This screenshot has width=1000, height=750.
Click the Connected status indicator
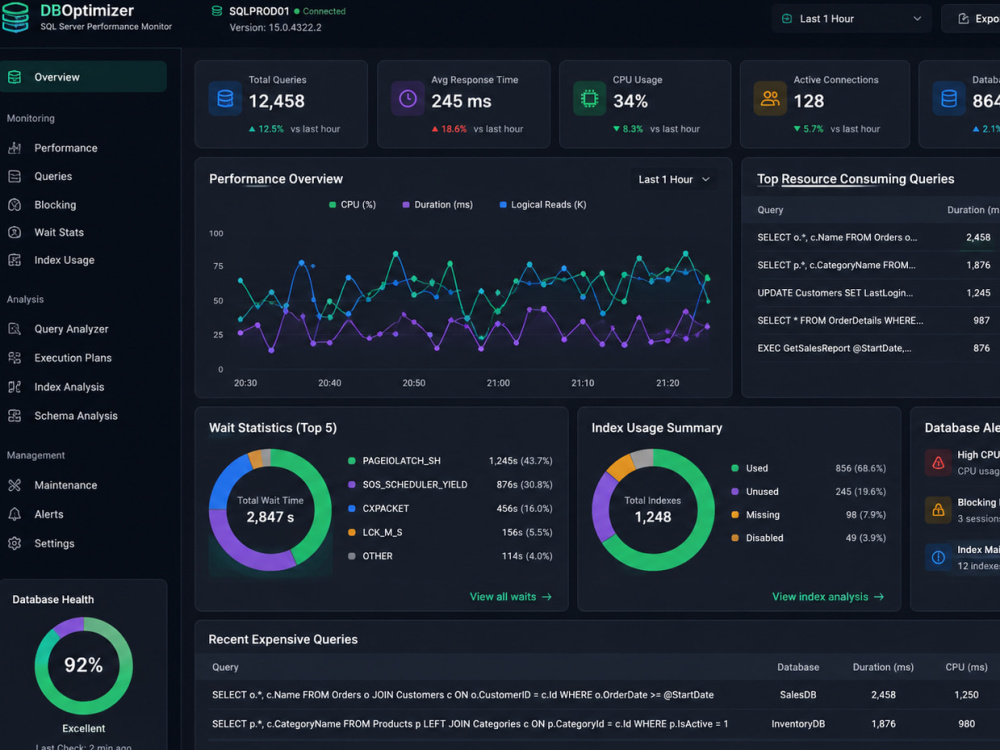[x=320, y=11]
